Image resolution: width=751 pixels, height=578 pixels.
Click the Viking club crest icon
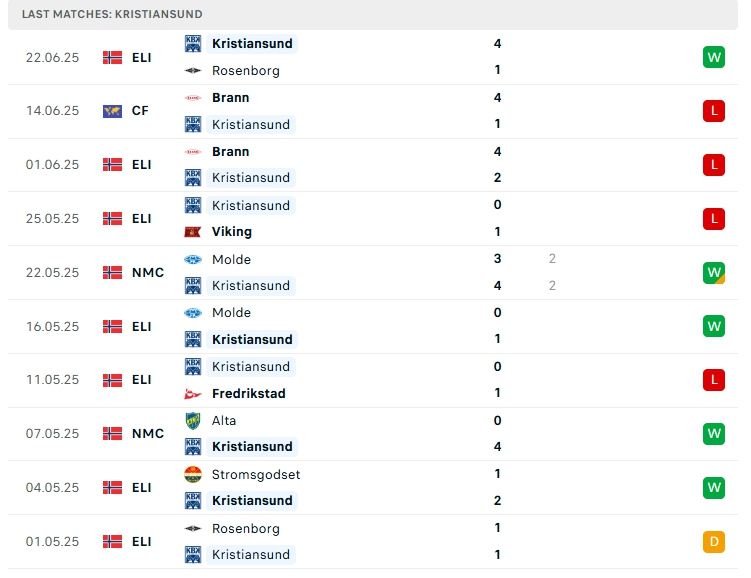193,232
